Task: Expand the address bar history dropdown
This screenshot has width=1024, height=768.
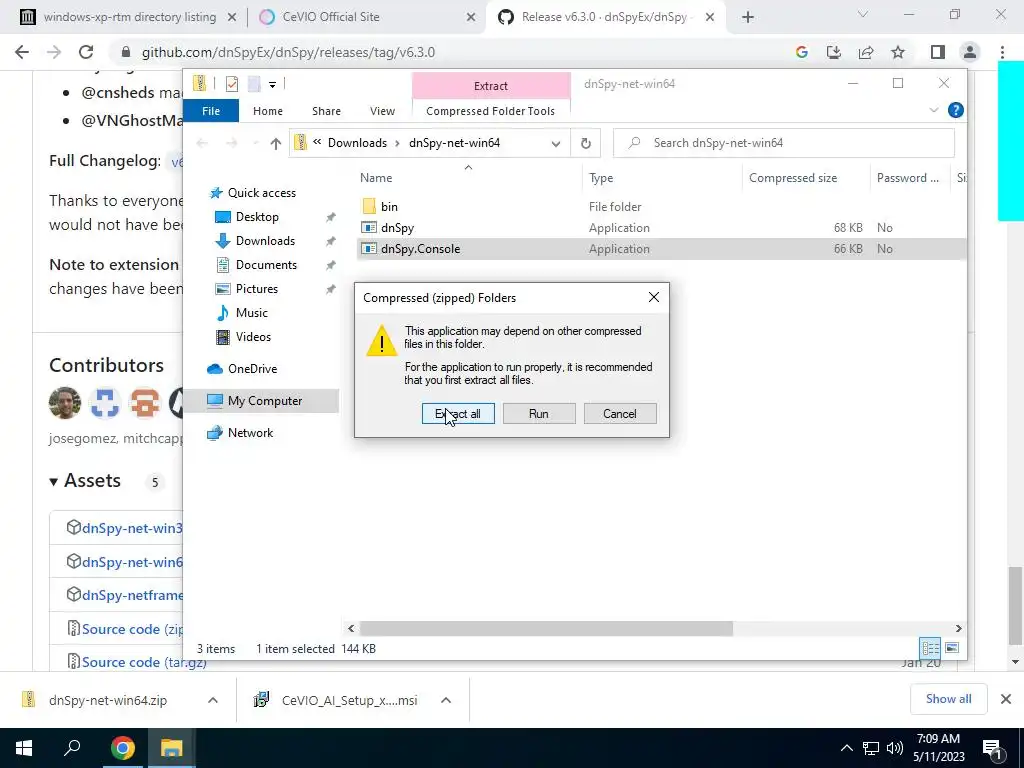Action: click(x=556, y=143)
